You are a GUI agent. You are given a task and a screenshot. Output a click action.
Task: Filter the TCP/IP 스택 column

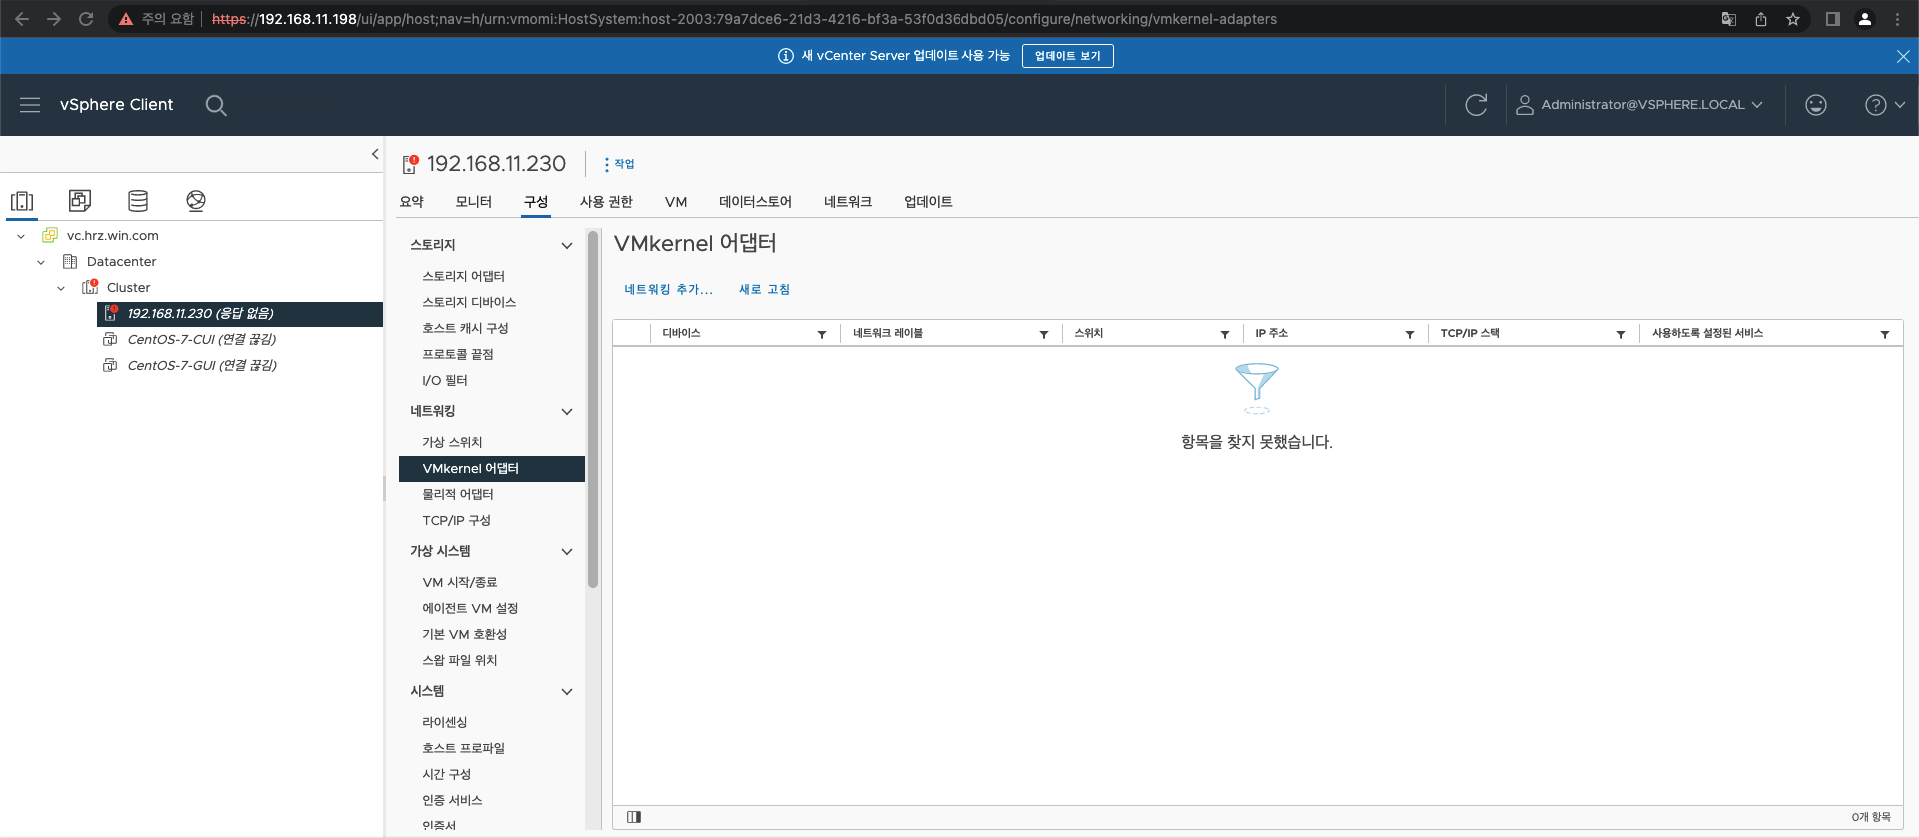pyautogui.click(x=1621, y=334)
